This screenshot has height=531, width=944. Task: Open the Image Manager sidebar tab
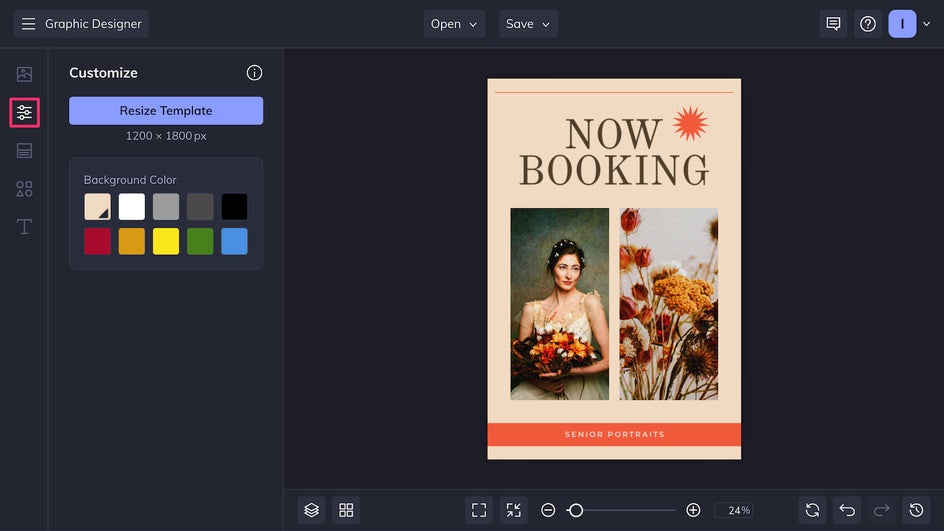[x=24, y=74]
